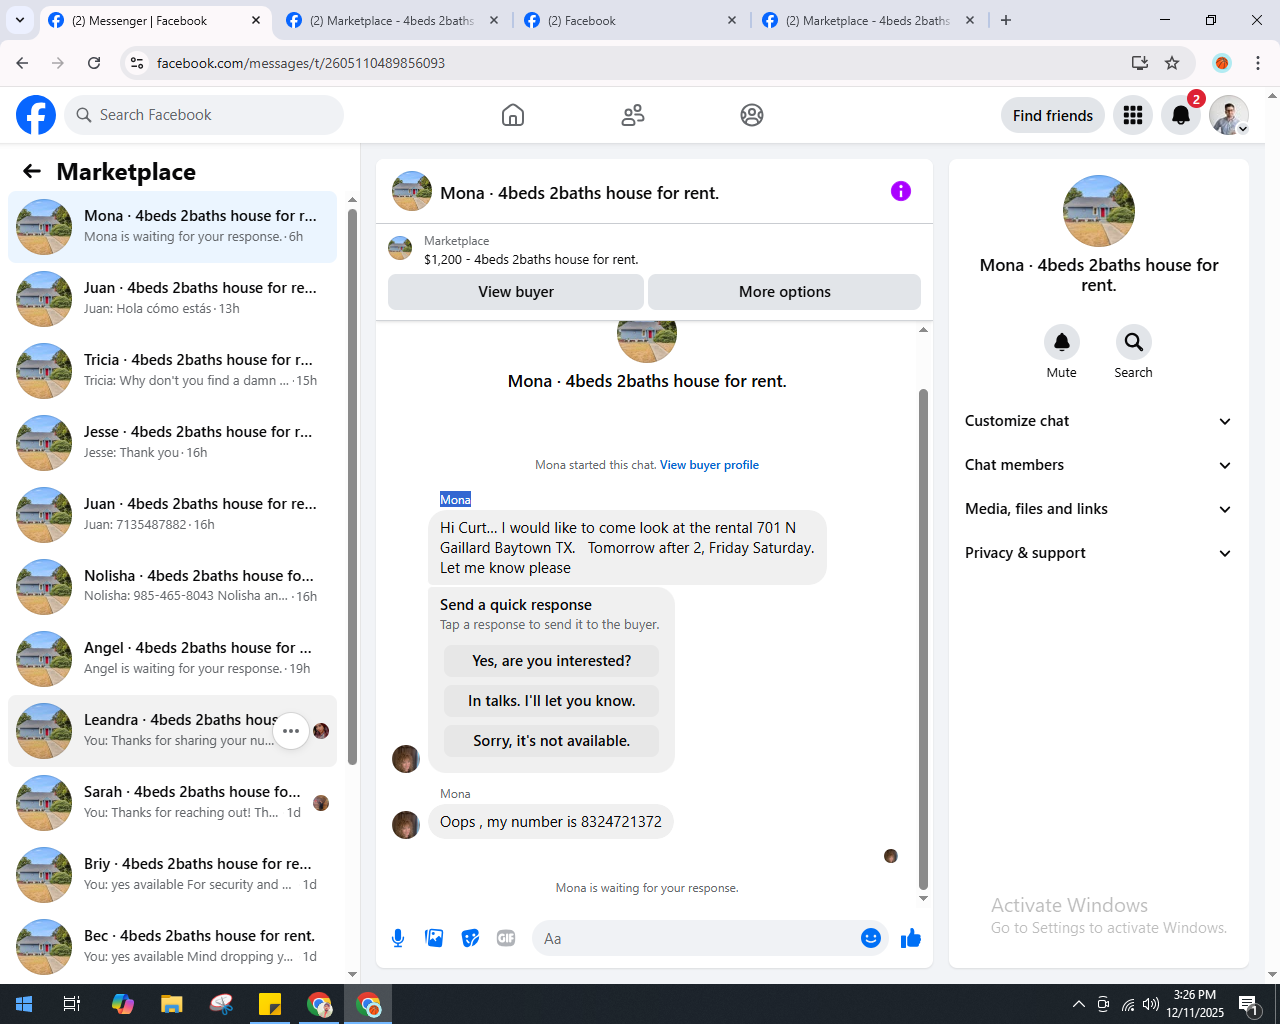Screen dimensions: 1280x1024
Task: Choose a sticker icon
Action: [x=470, y=938]
